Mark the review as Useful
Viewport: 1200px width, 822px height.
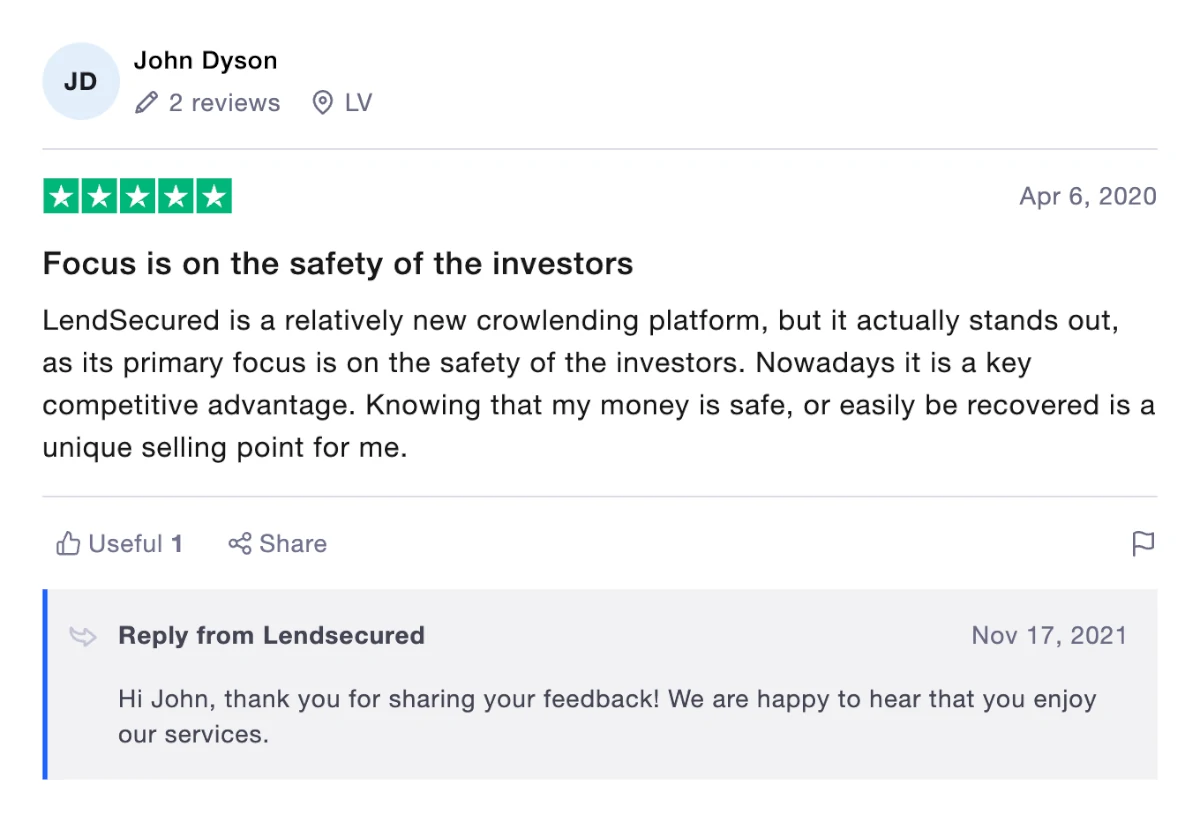tap(120, 544)
